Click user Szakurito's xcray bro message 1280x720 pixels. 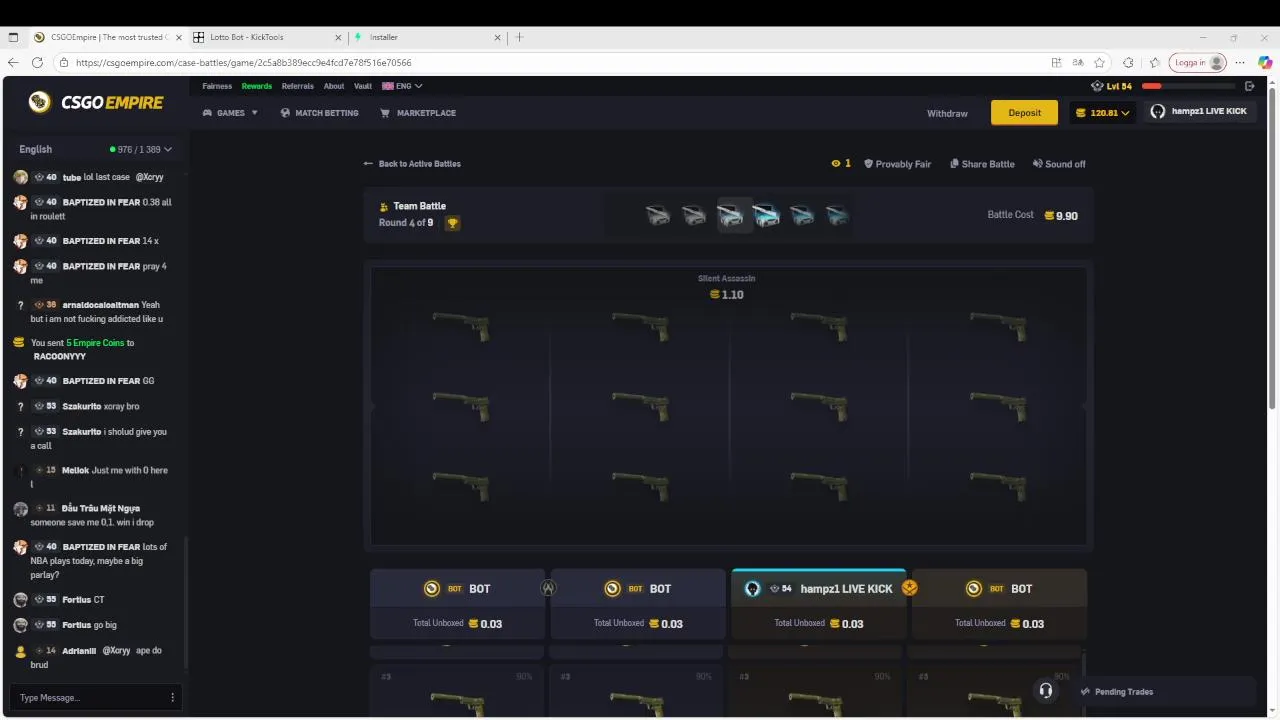point(121,407)
